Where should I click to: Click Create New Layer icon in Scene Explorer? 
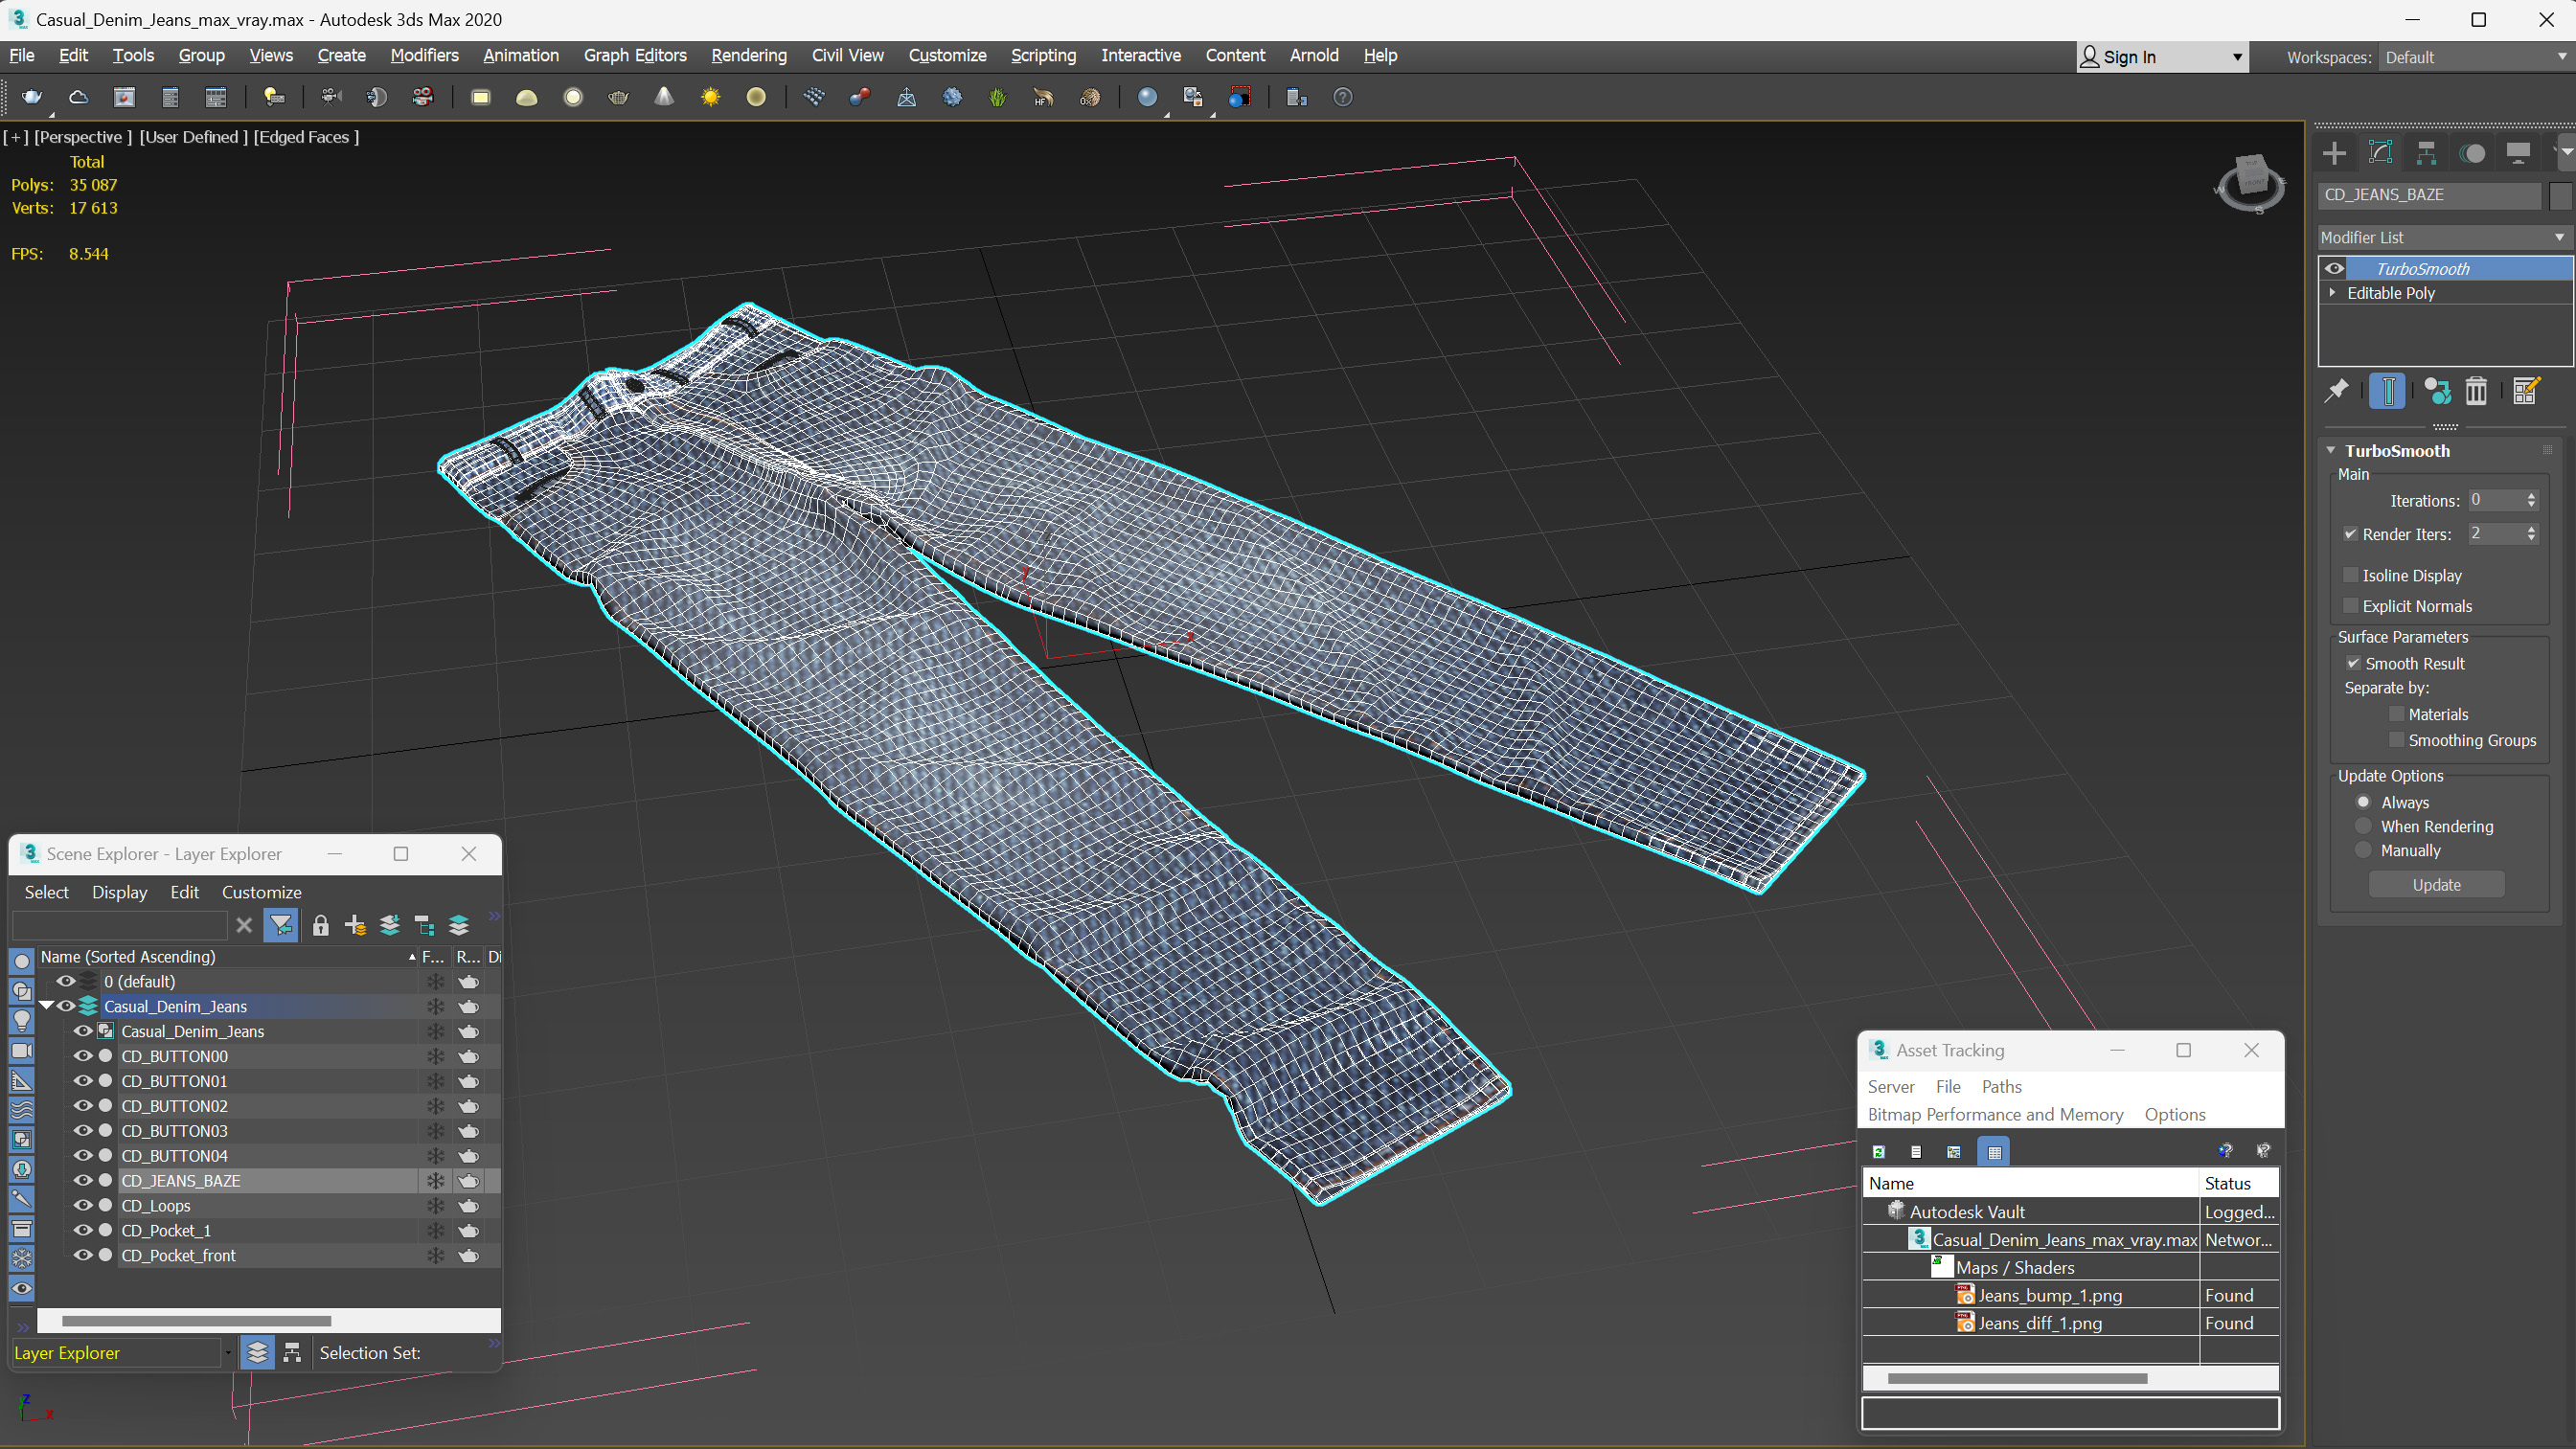355,926
